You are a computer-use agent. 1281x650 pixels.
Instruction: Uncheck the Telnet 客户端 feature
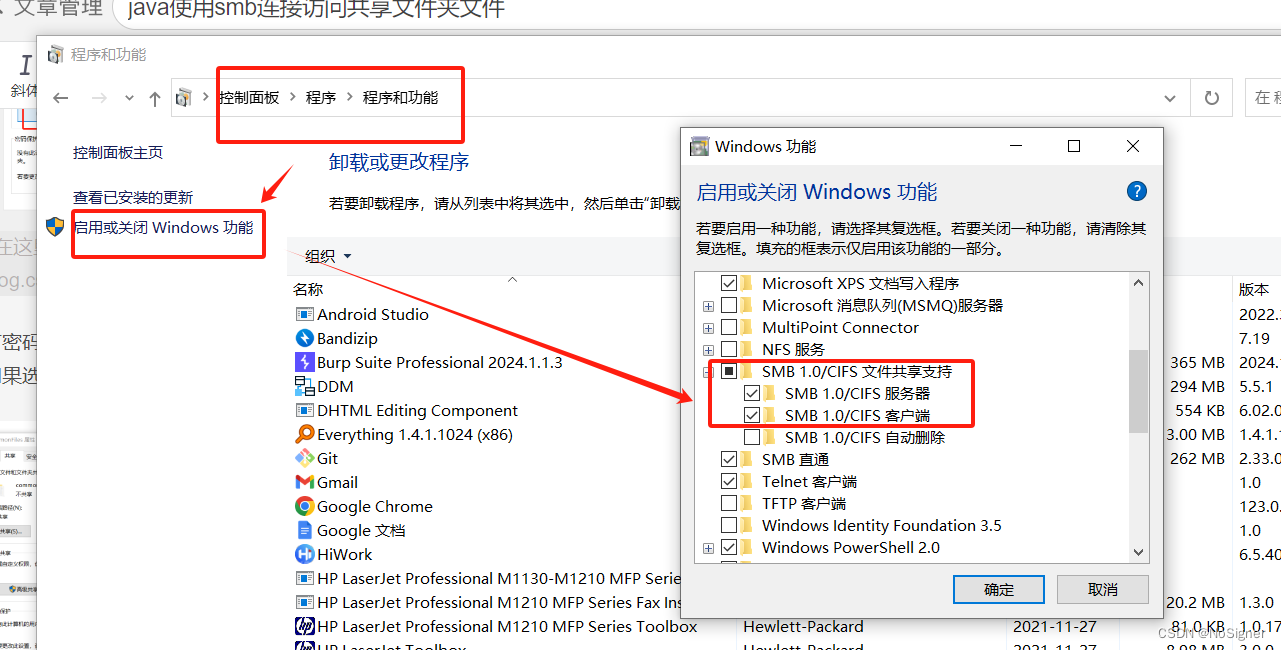click(729, 481)
